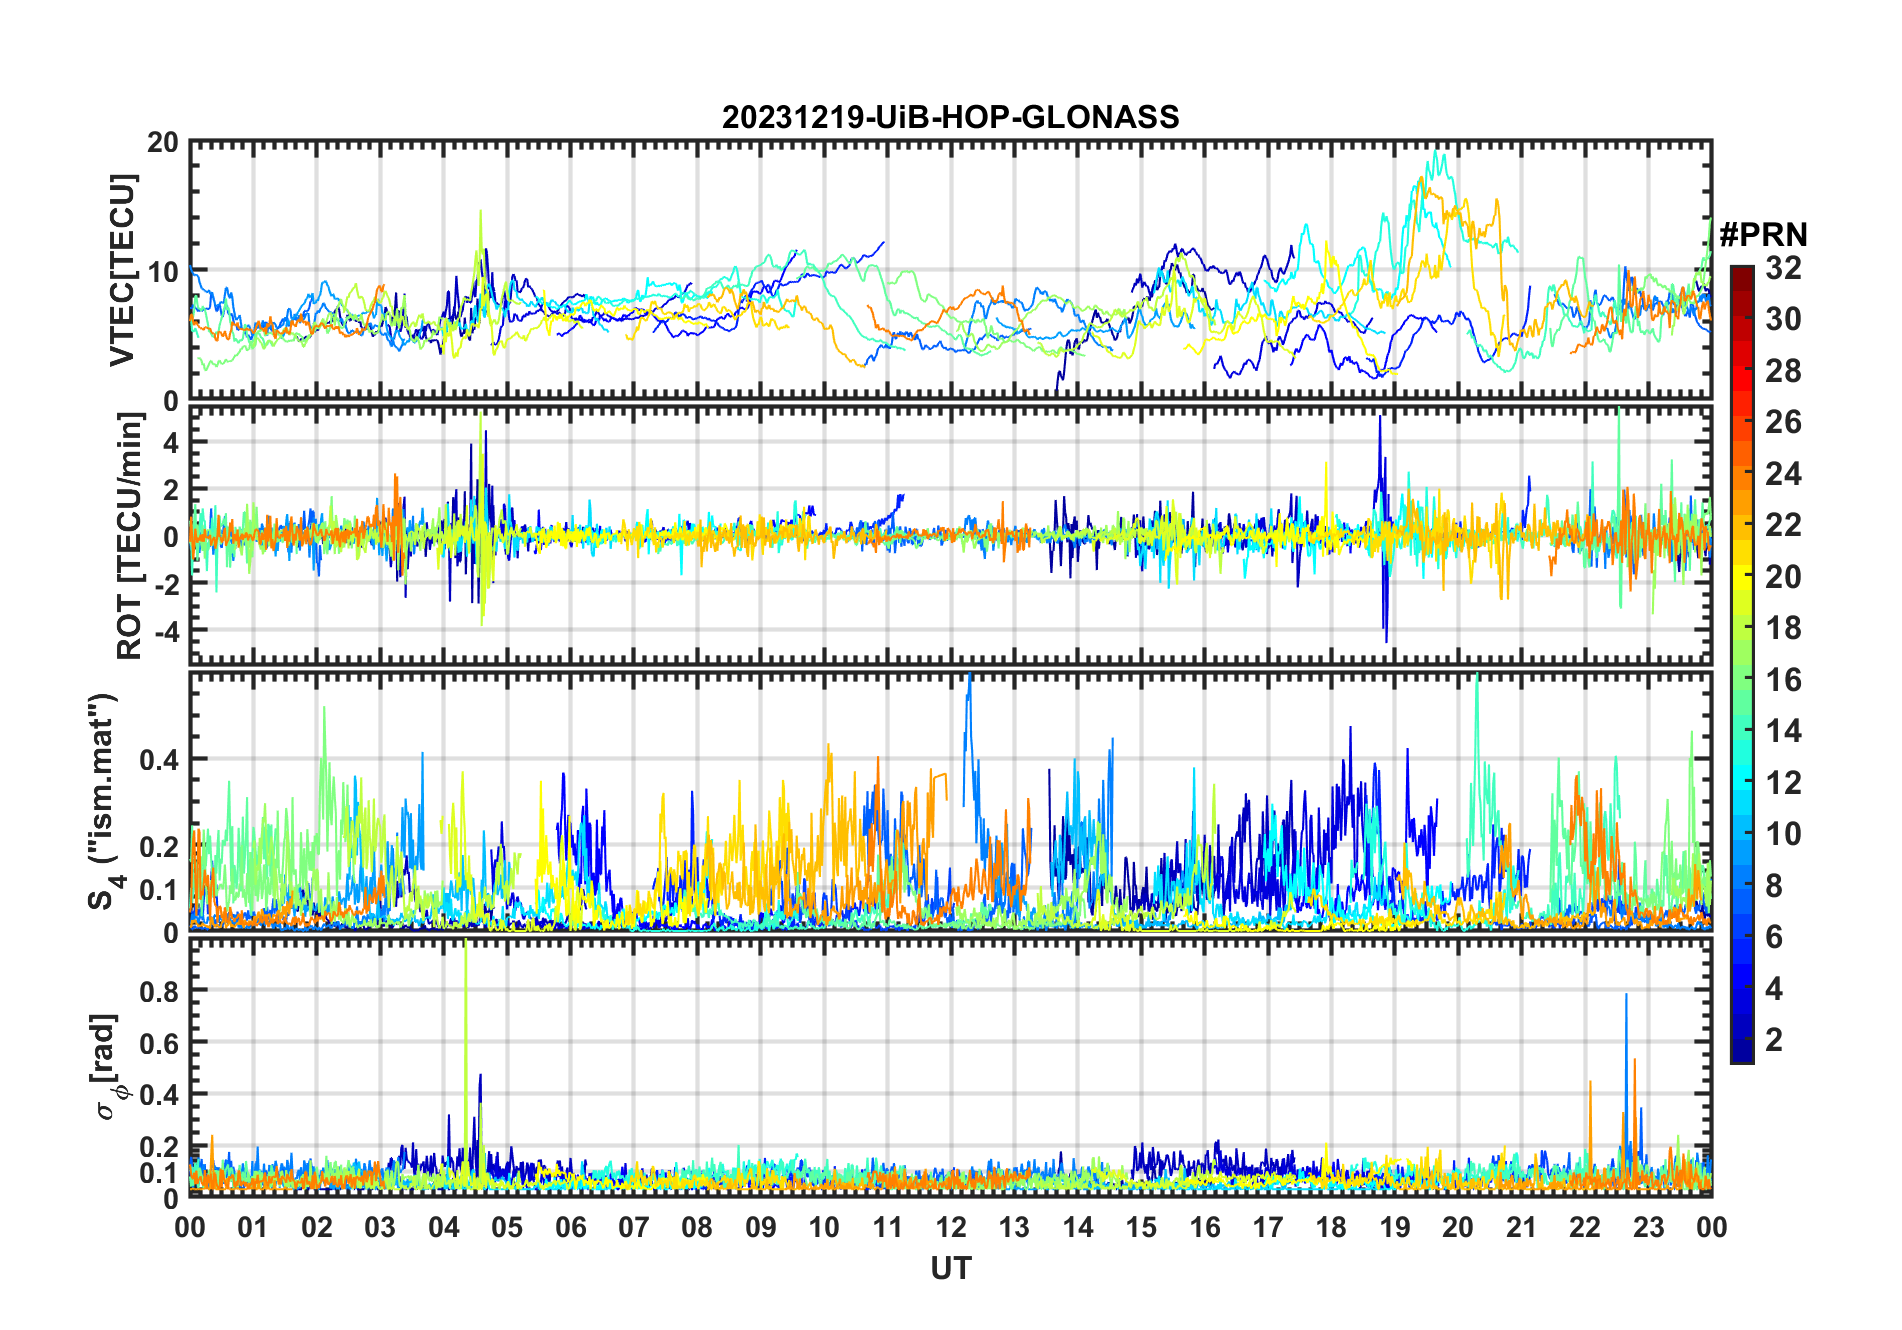Select colorbar tick label "16"
Viewport: 1902px width, 1330px height.
coord(1783,680)
